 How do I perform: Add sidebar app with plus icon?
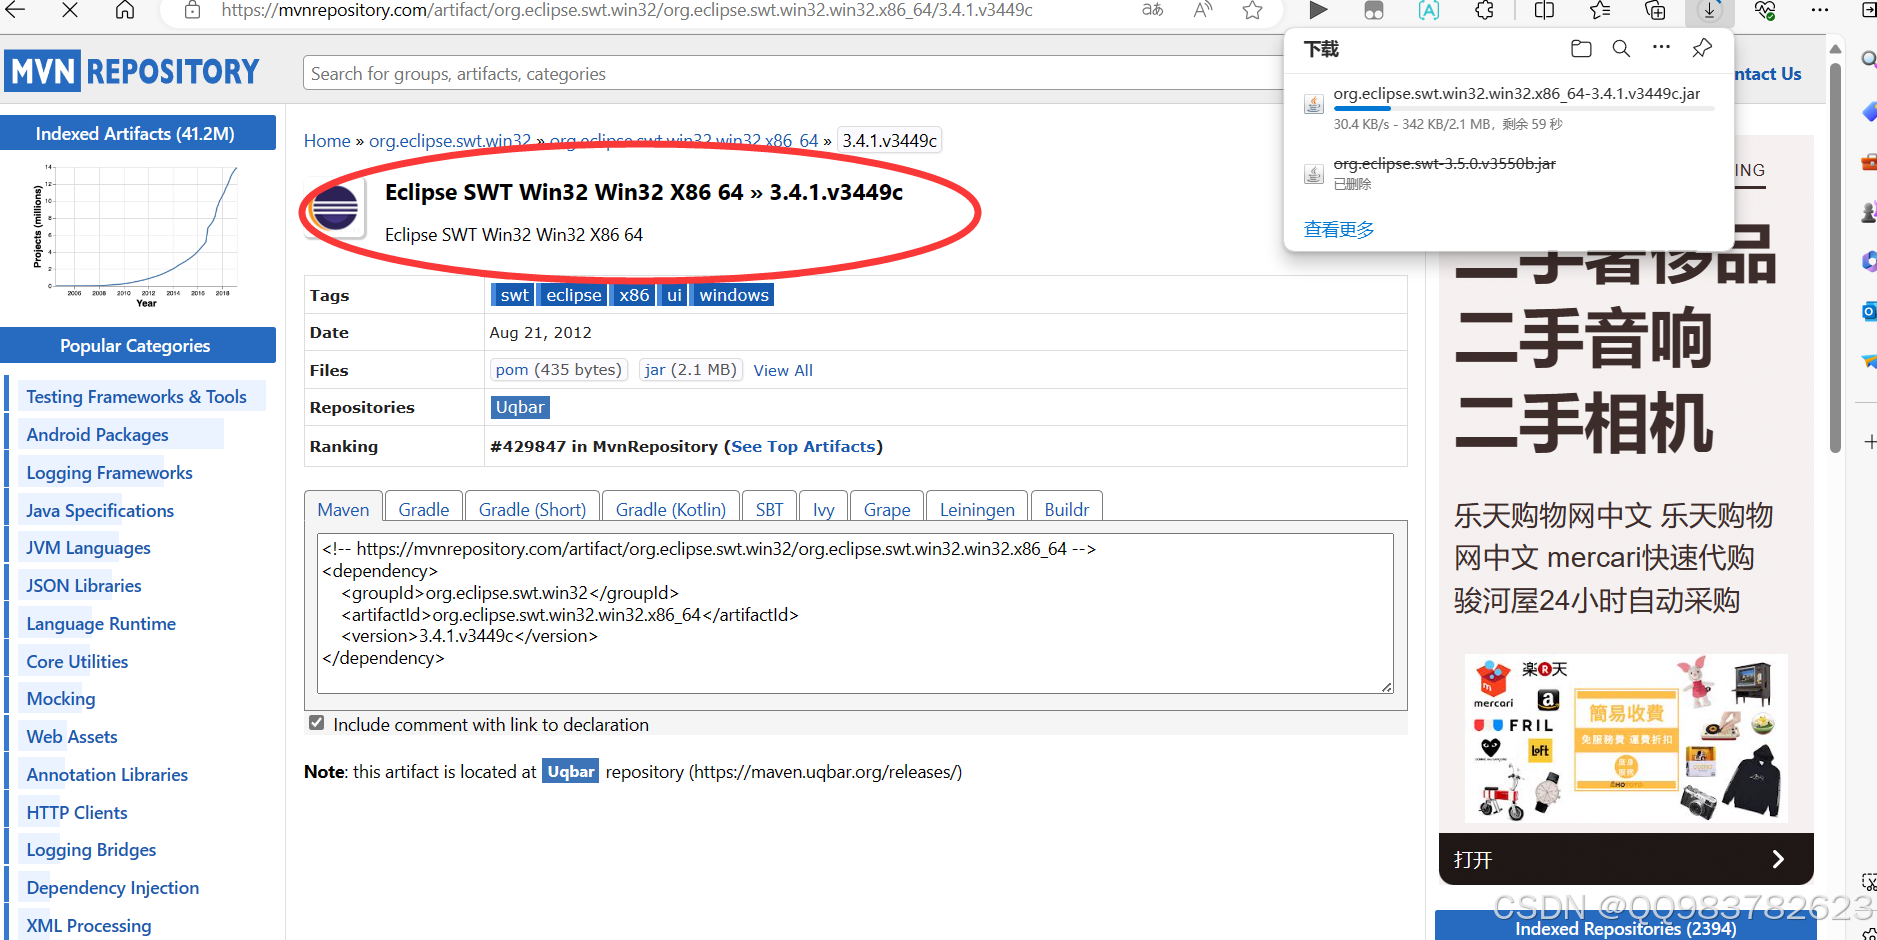(x=1869, y=442)
